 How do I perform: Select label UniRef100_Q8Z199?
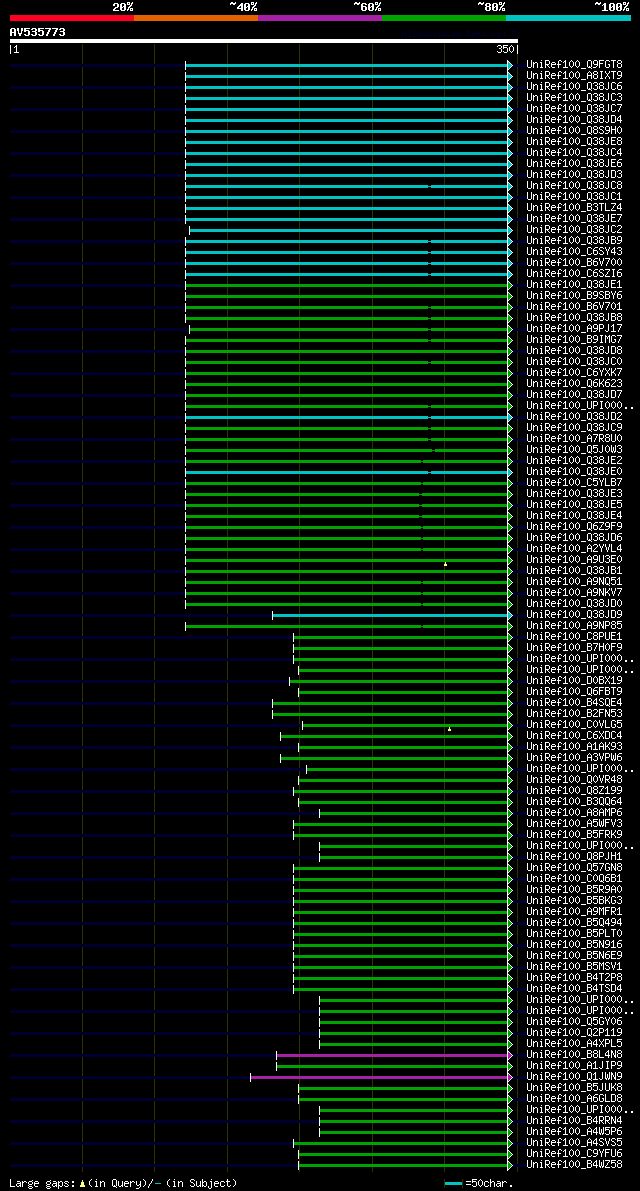(x=574, y=791)
